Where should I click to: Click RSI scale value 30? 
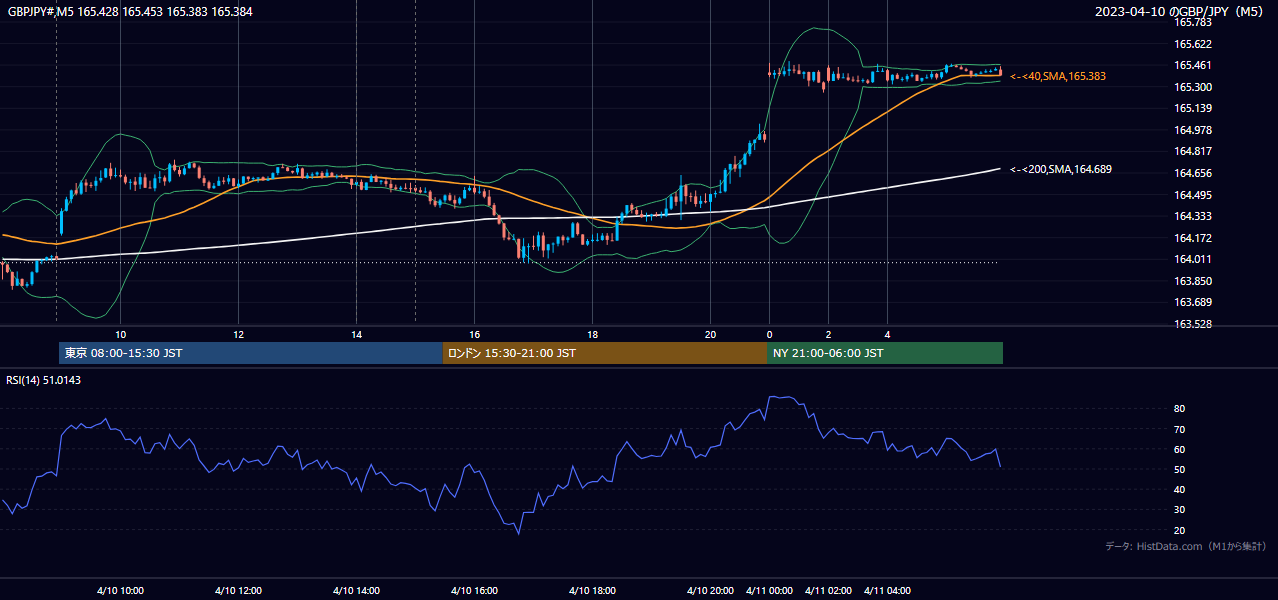click(1180, 510)
